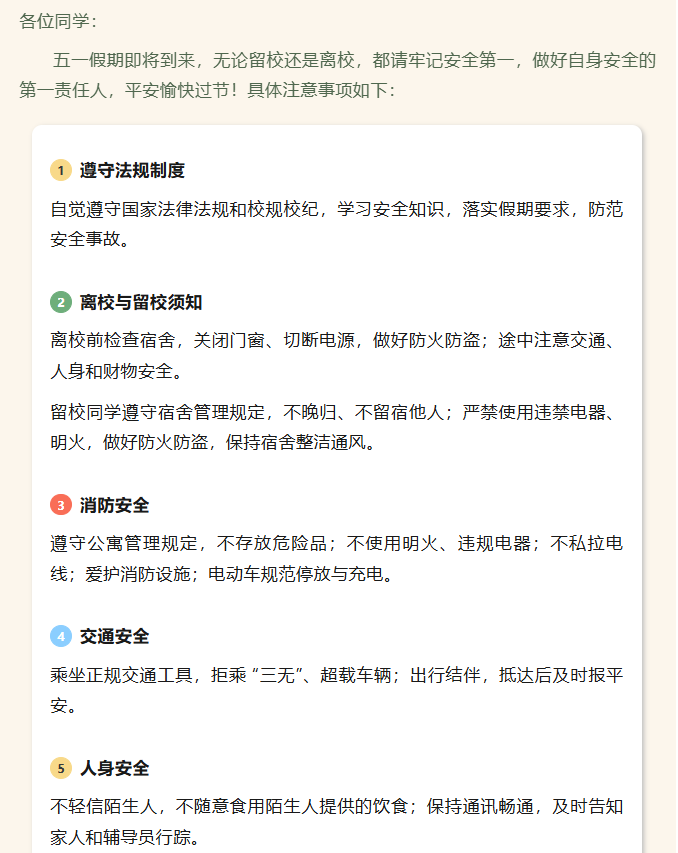Click the paragraph starting 离校前检查宿舍
The image size is (678, 853).
(336, 356)
